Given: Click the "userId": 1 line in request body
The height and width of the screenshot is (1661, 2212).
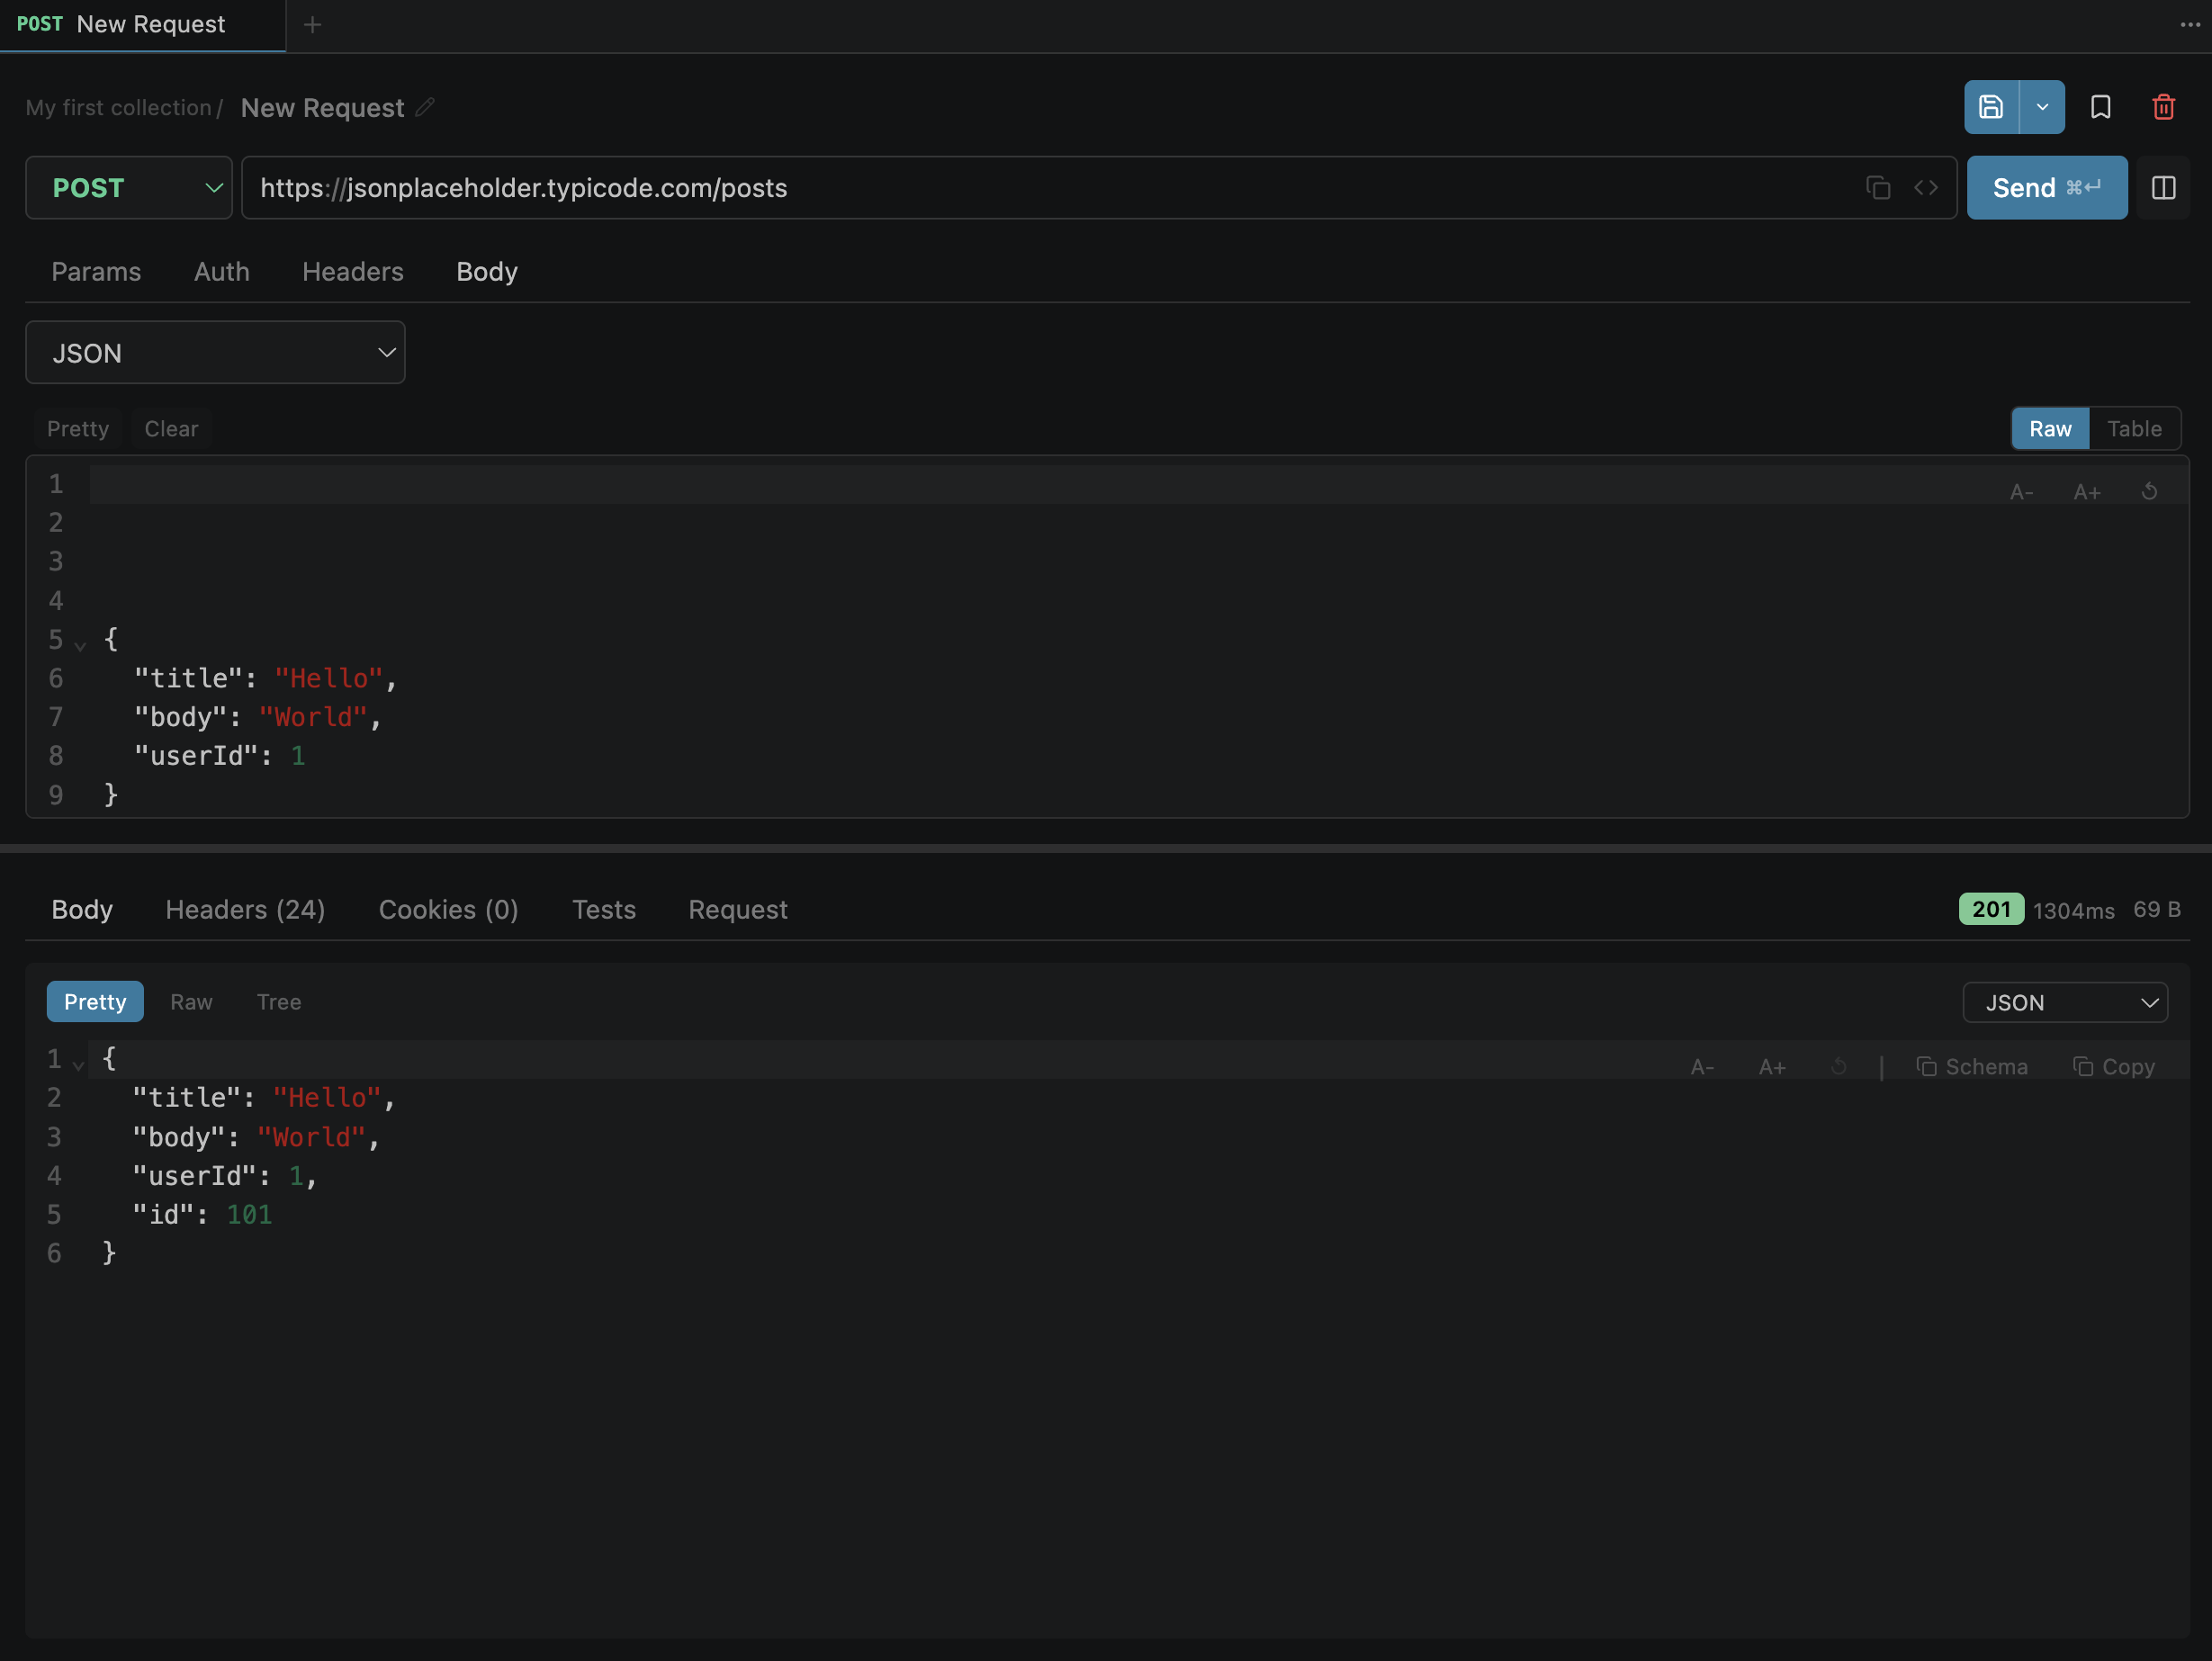Looking at the screenshot, I should [x=220, y=756].
